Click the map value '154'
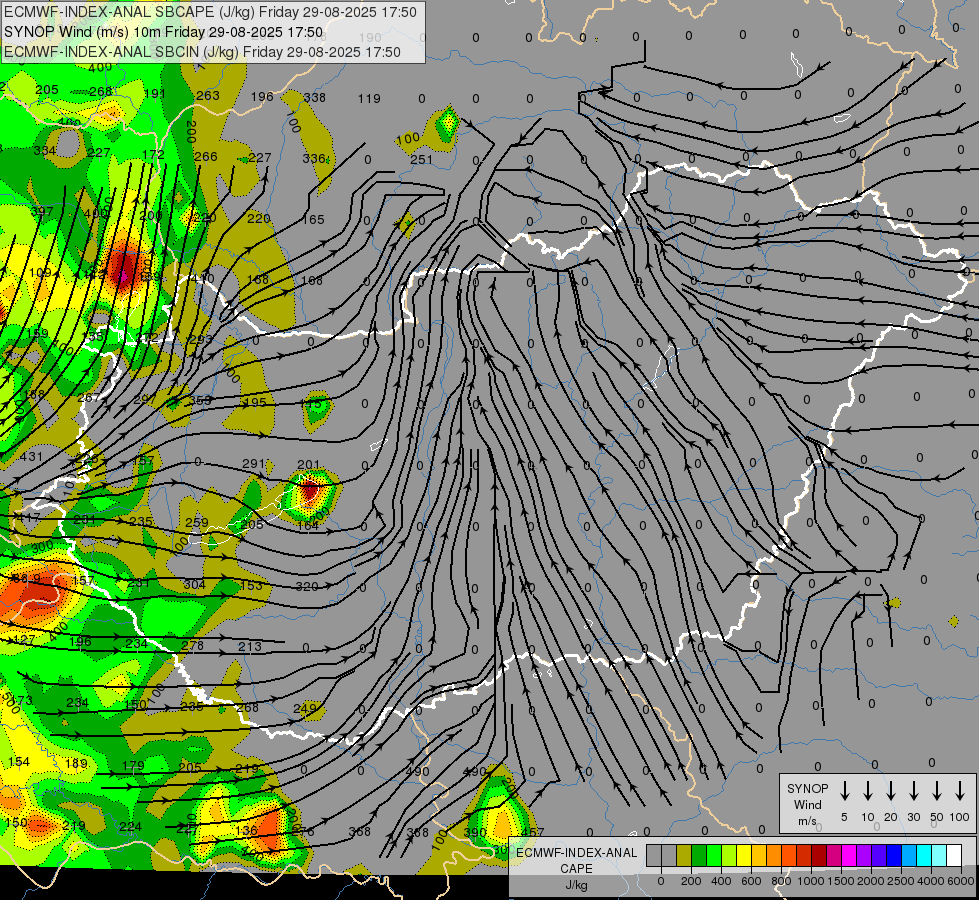The height and width of the screenshot is (900, 979). [19, 761]
